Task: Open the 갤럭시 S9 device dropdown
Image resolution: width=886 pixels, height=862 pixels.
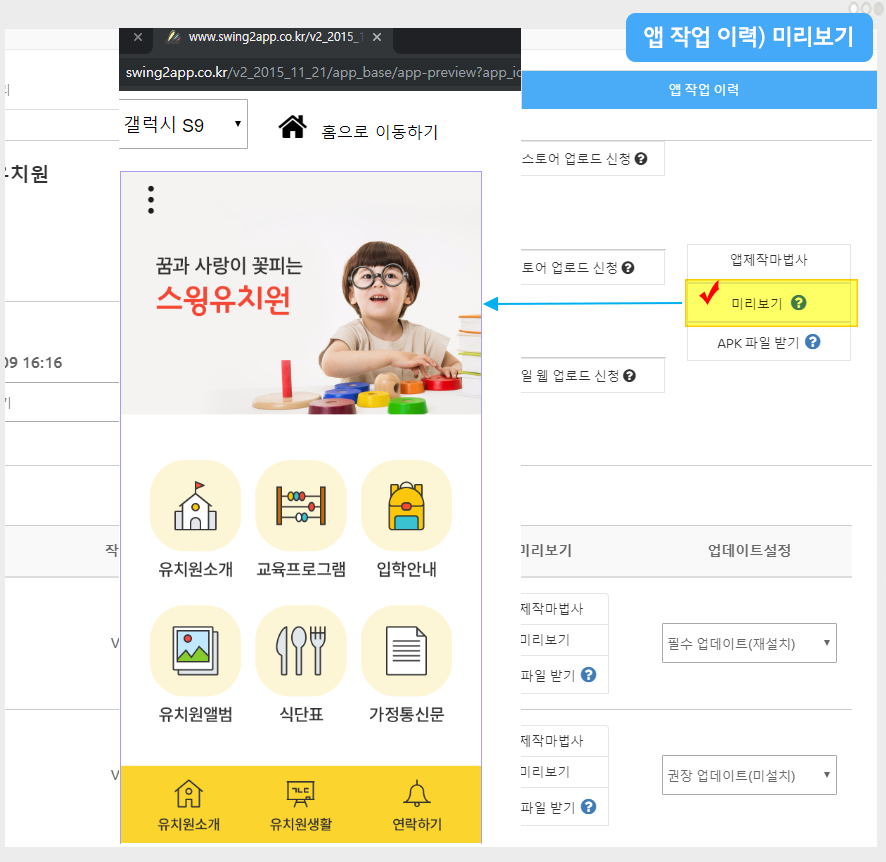Action: pyautogui.click(x=183, y=125)
